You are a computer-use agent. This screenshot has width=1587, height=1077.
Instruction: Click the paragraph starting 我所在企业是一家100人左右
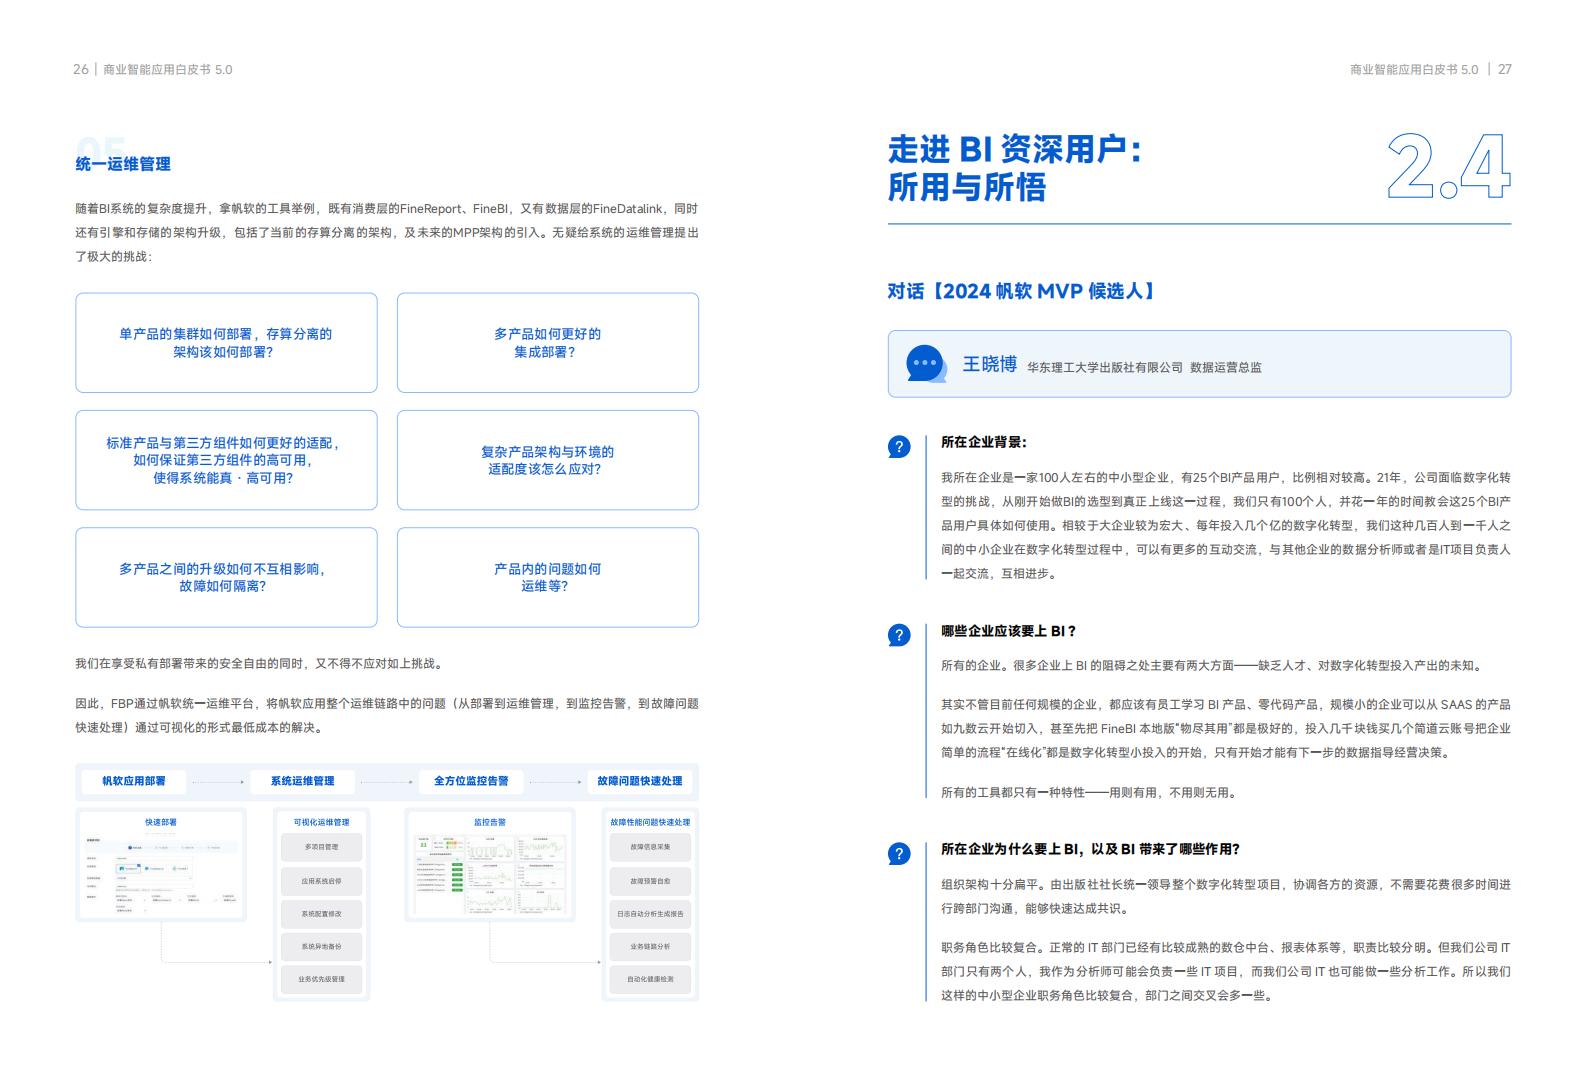point(1226,525)
